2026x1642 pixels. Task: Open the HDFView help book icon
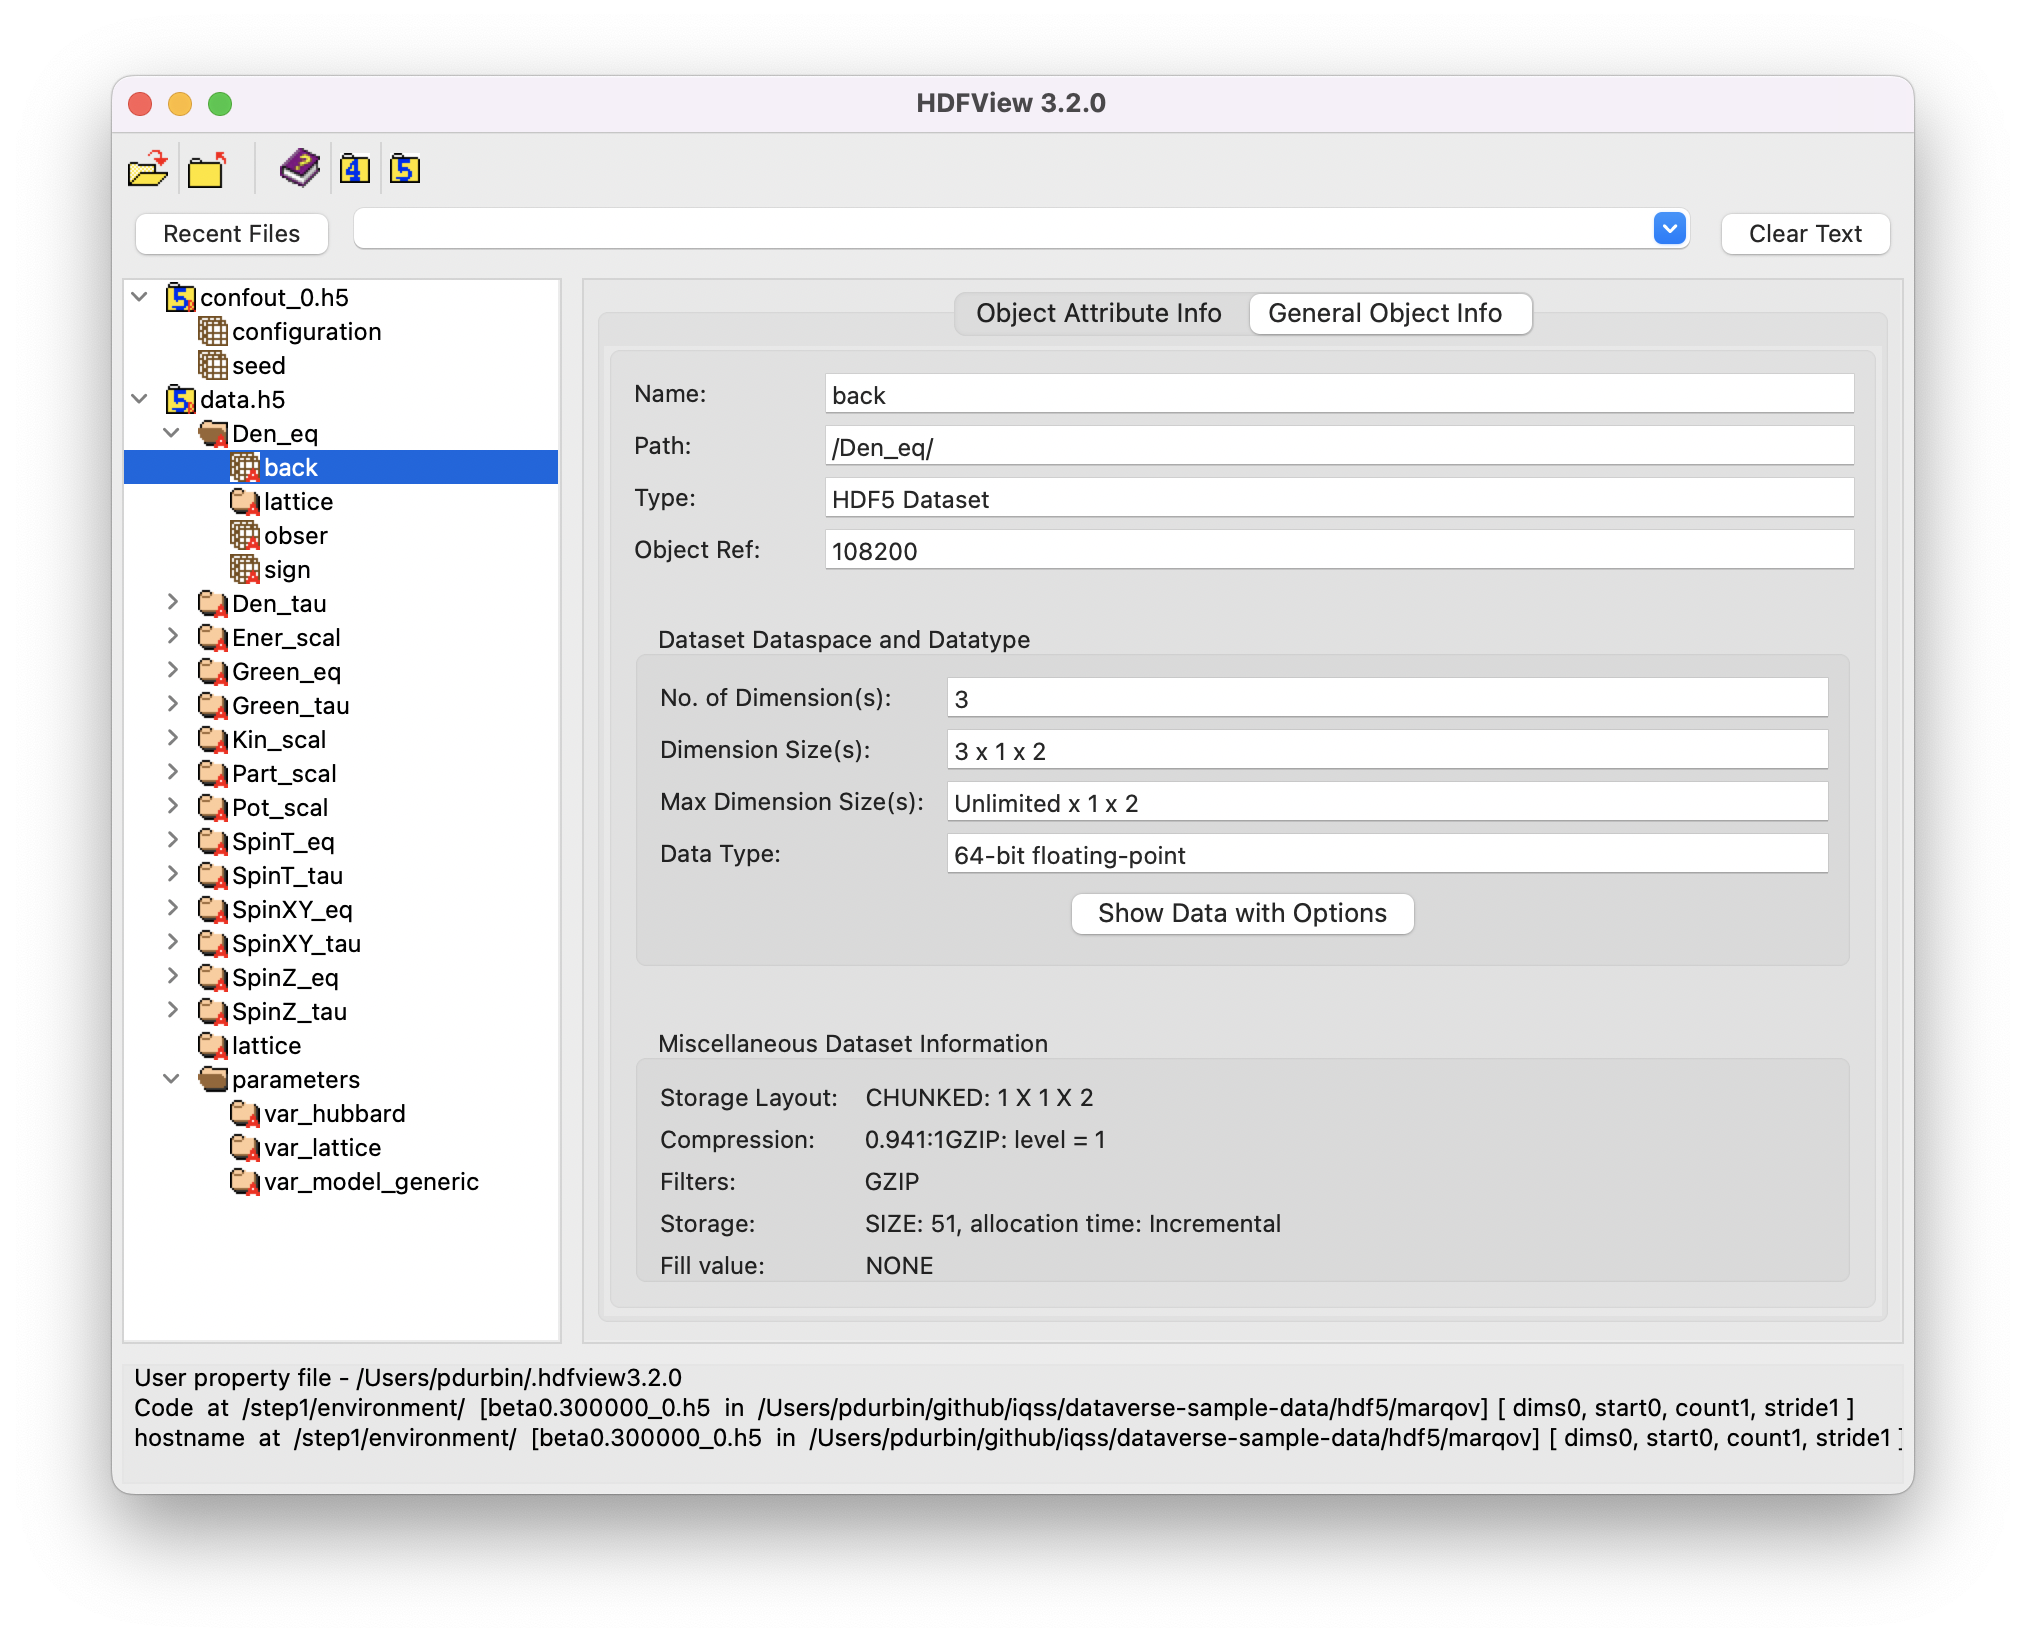coord(298,166)
